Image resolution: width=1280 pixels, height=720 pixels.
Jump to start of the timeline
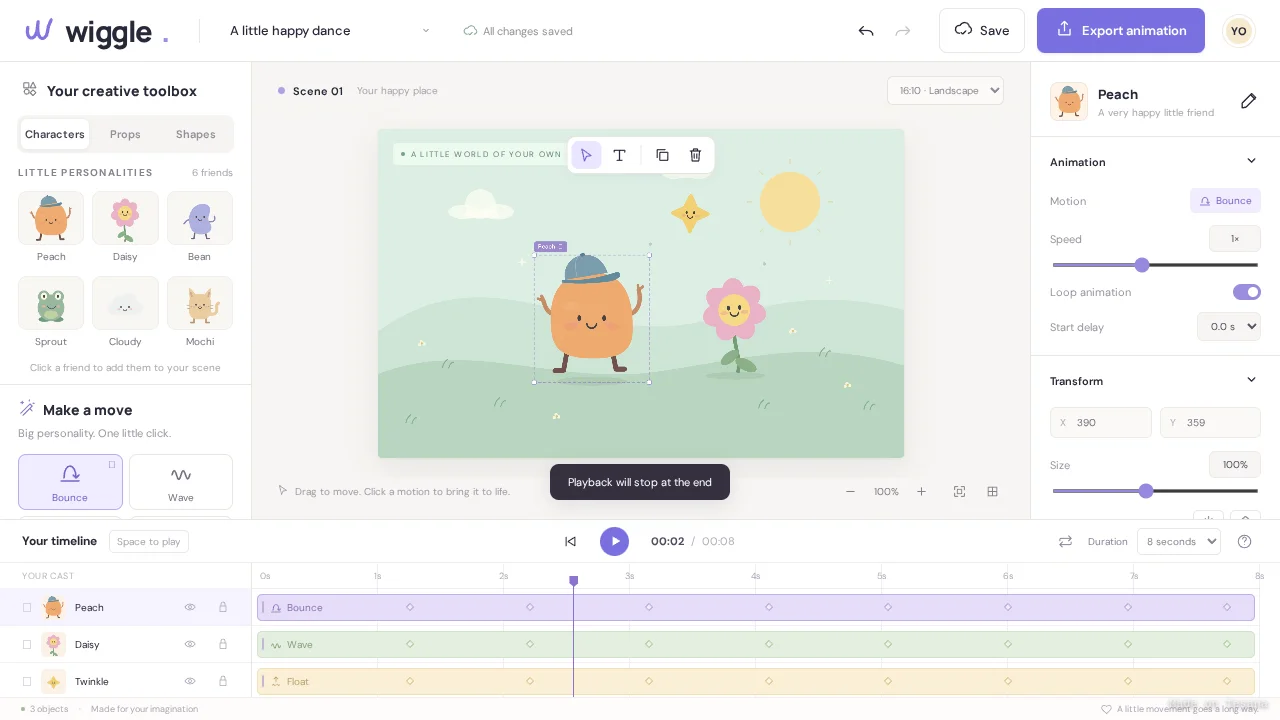570,541
